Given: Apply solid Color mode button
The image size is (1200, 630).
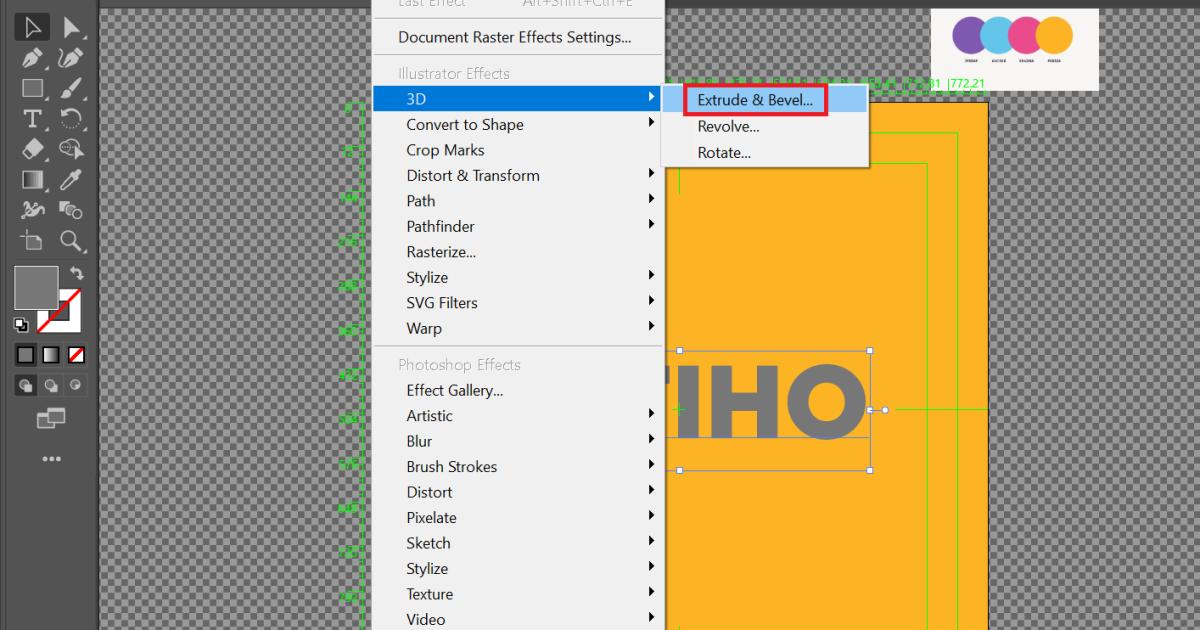Looking at the screenshot, I should click(x=26, y=355).
